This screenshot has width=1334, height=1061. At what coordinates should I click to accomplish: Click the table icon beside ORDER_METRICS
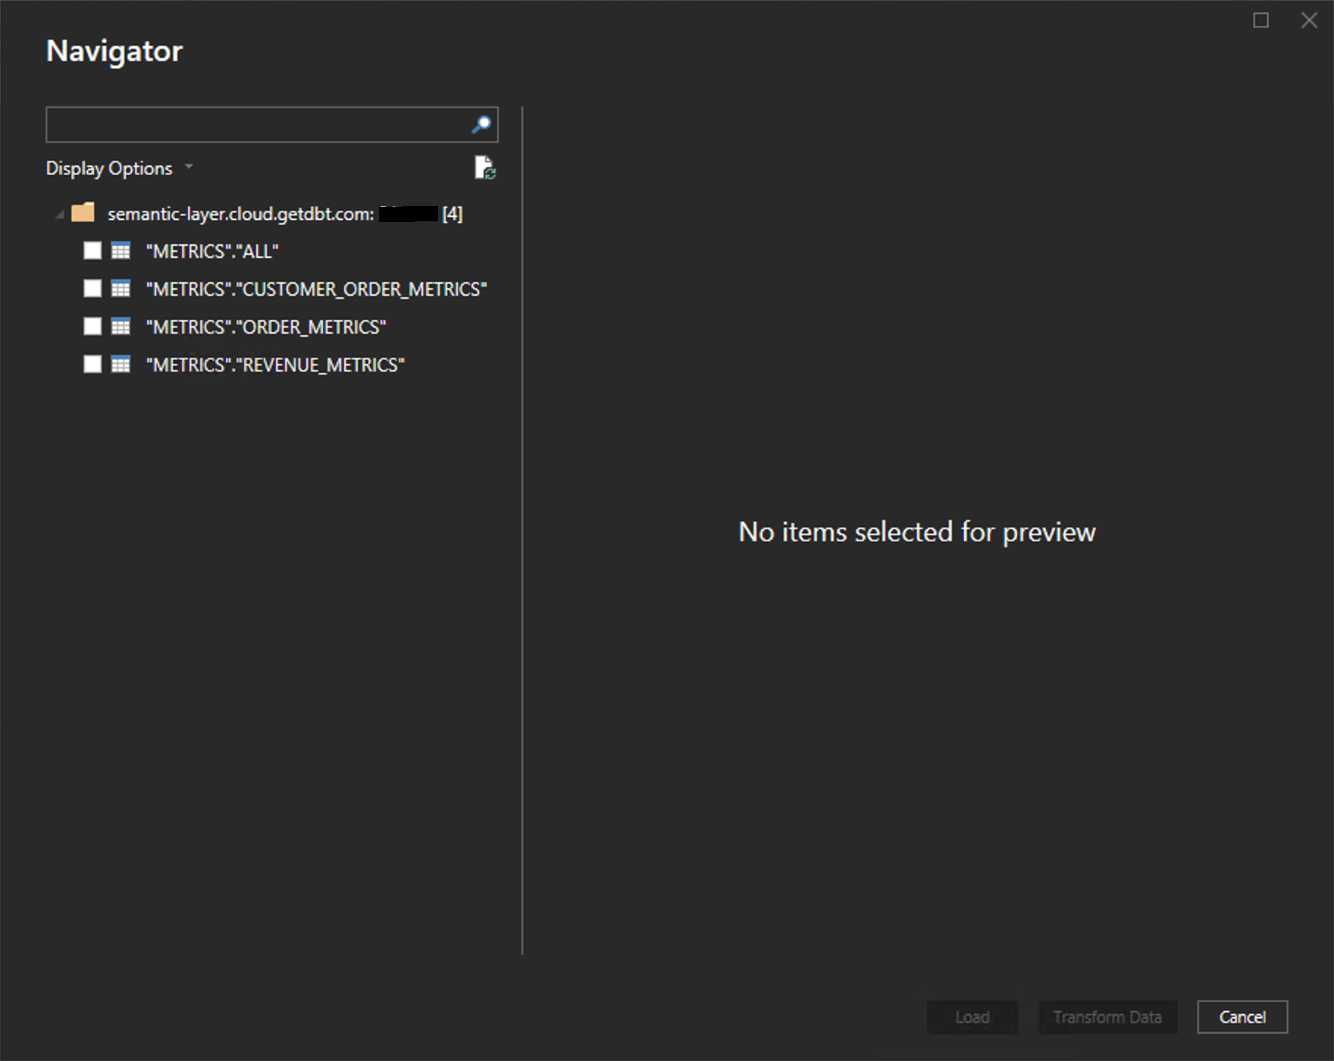[x=120, y=326]
